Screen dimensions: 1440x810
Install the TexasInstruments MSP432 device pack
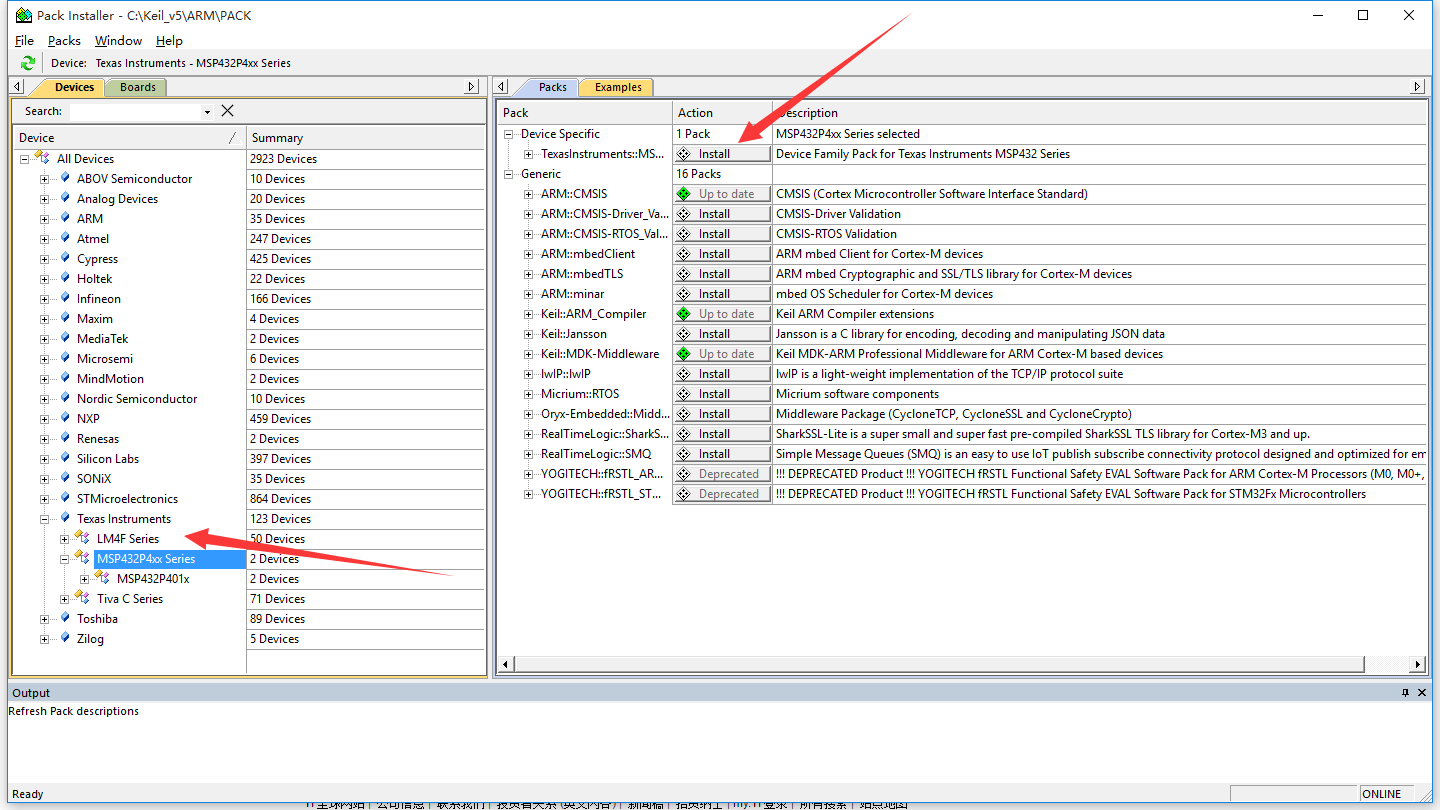[722, 154]
